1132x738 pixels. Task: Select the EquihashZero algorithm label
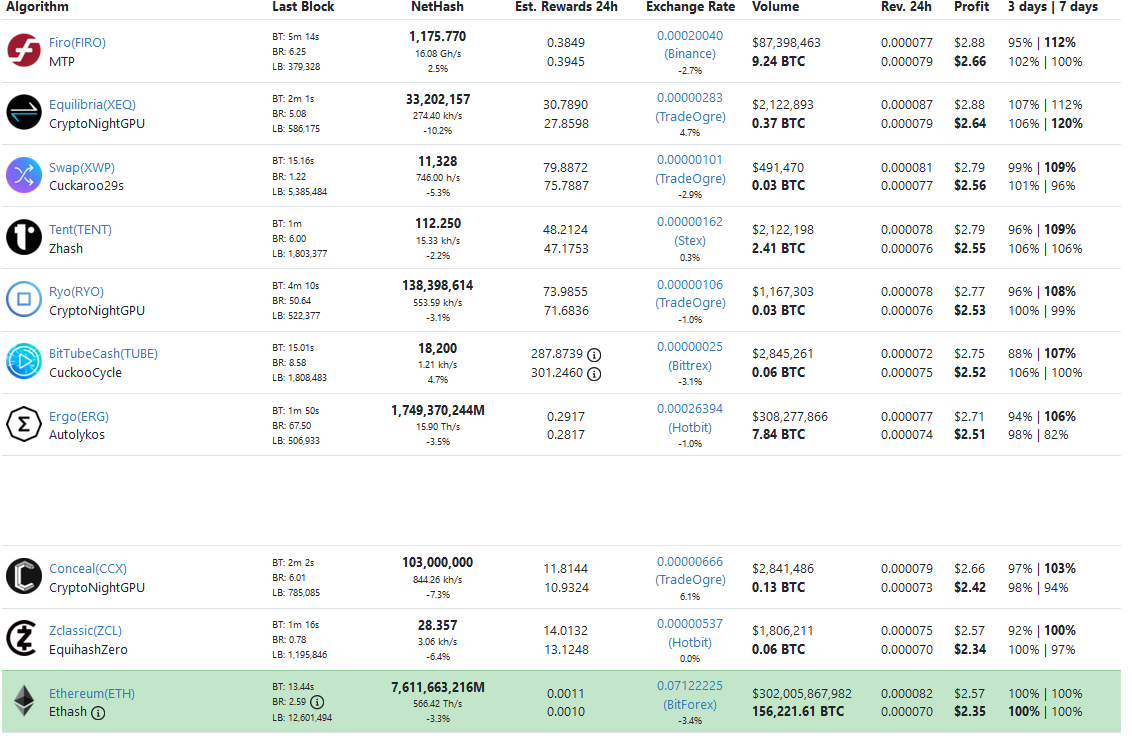88,650
